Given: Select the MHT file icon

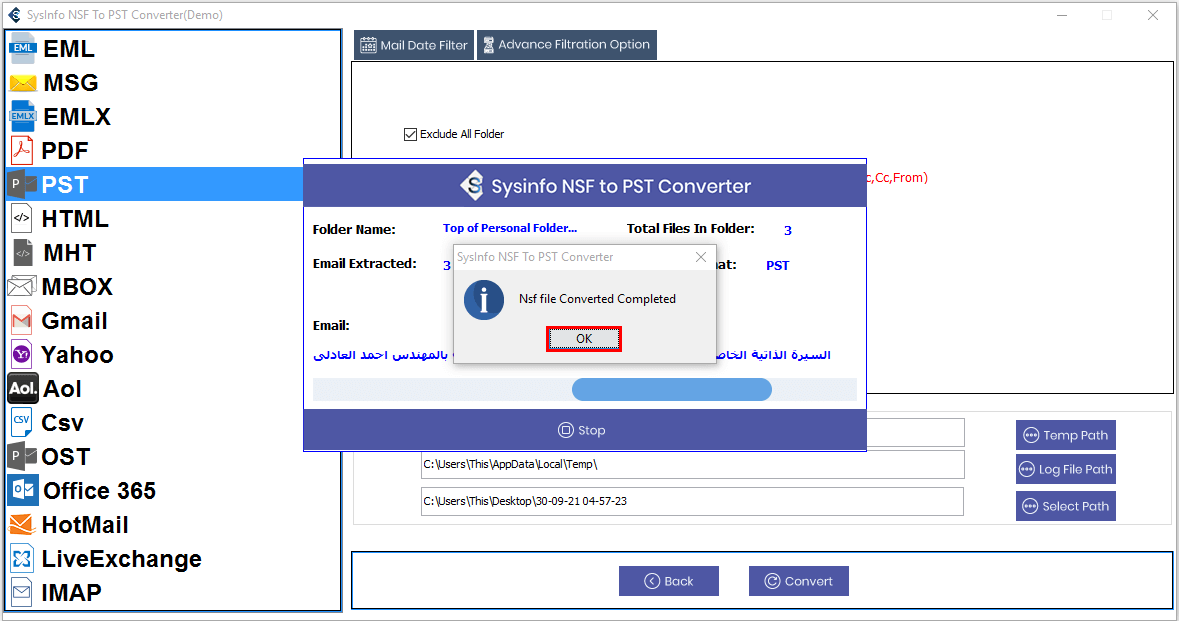Looking at the screenshot, I should coord(23,253).
